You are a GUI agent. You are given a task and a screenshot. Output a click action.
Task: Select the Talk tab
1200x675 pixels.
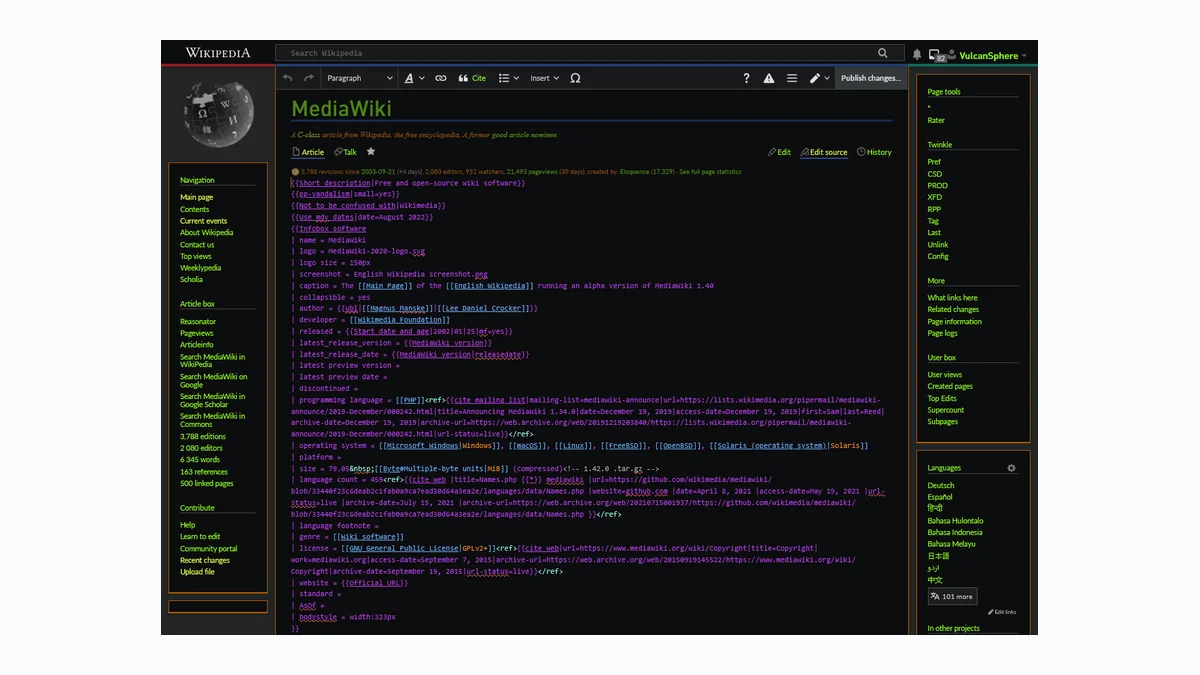tap(345, 152)
